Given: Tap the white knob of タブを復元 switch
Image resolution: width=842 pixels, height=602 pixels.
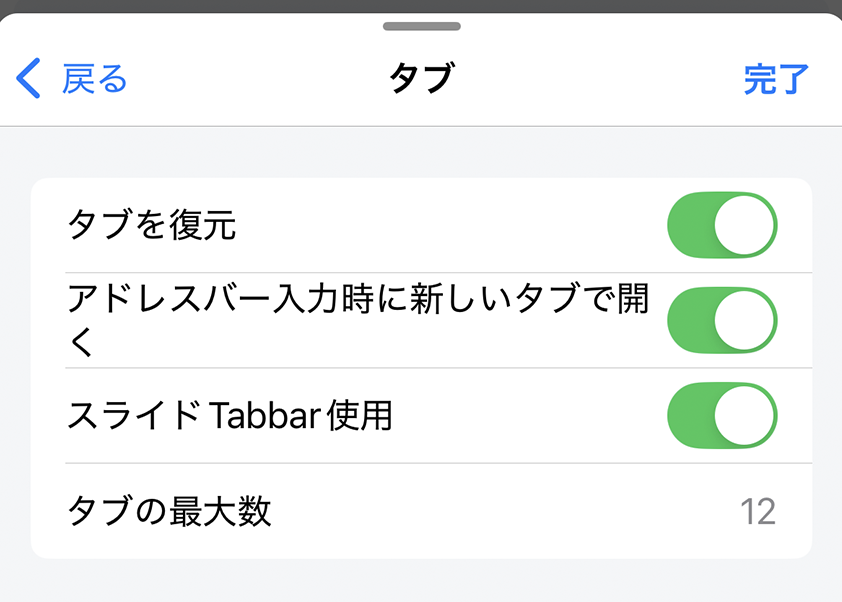Looking at the screenshot, I should pyautogui.click(x=746, y=225).
